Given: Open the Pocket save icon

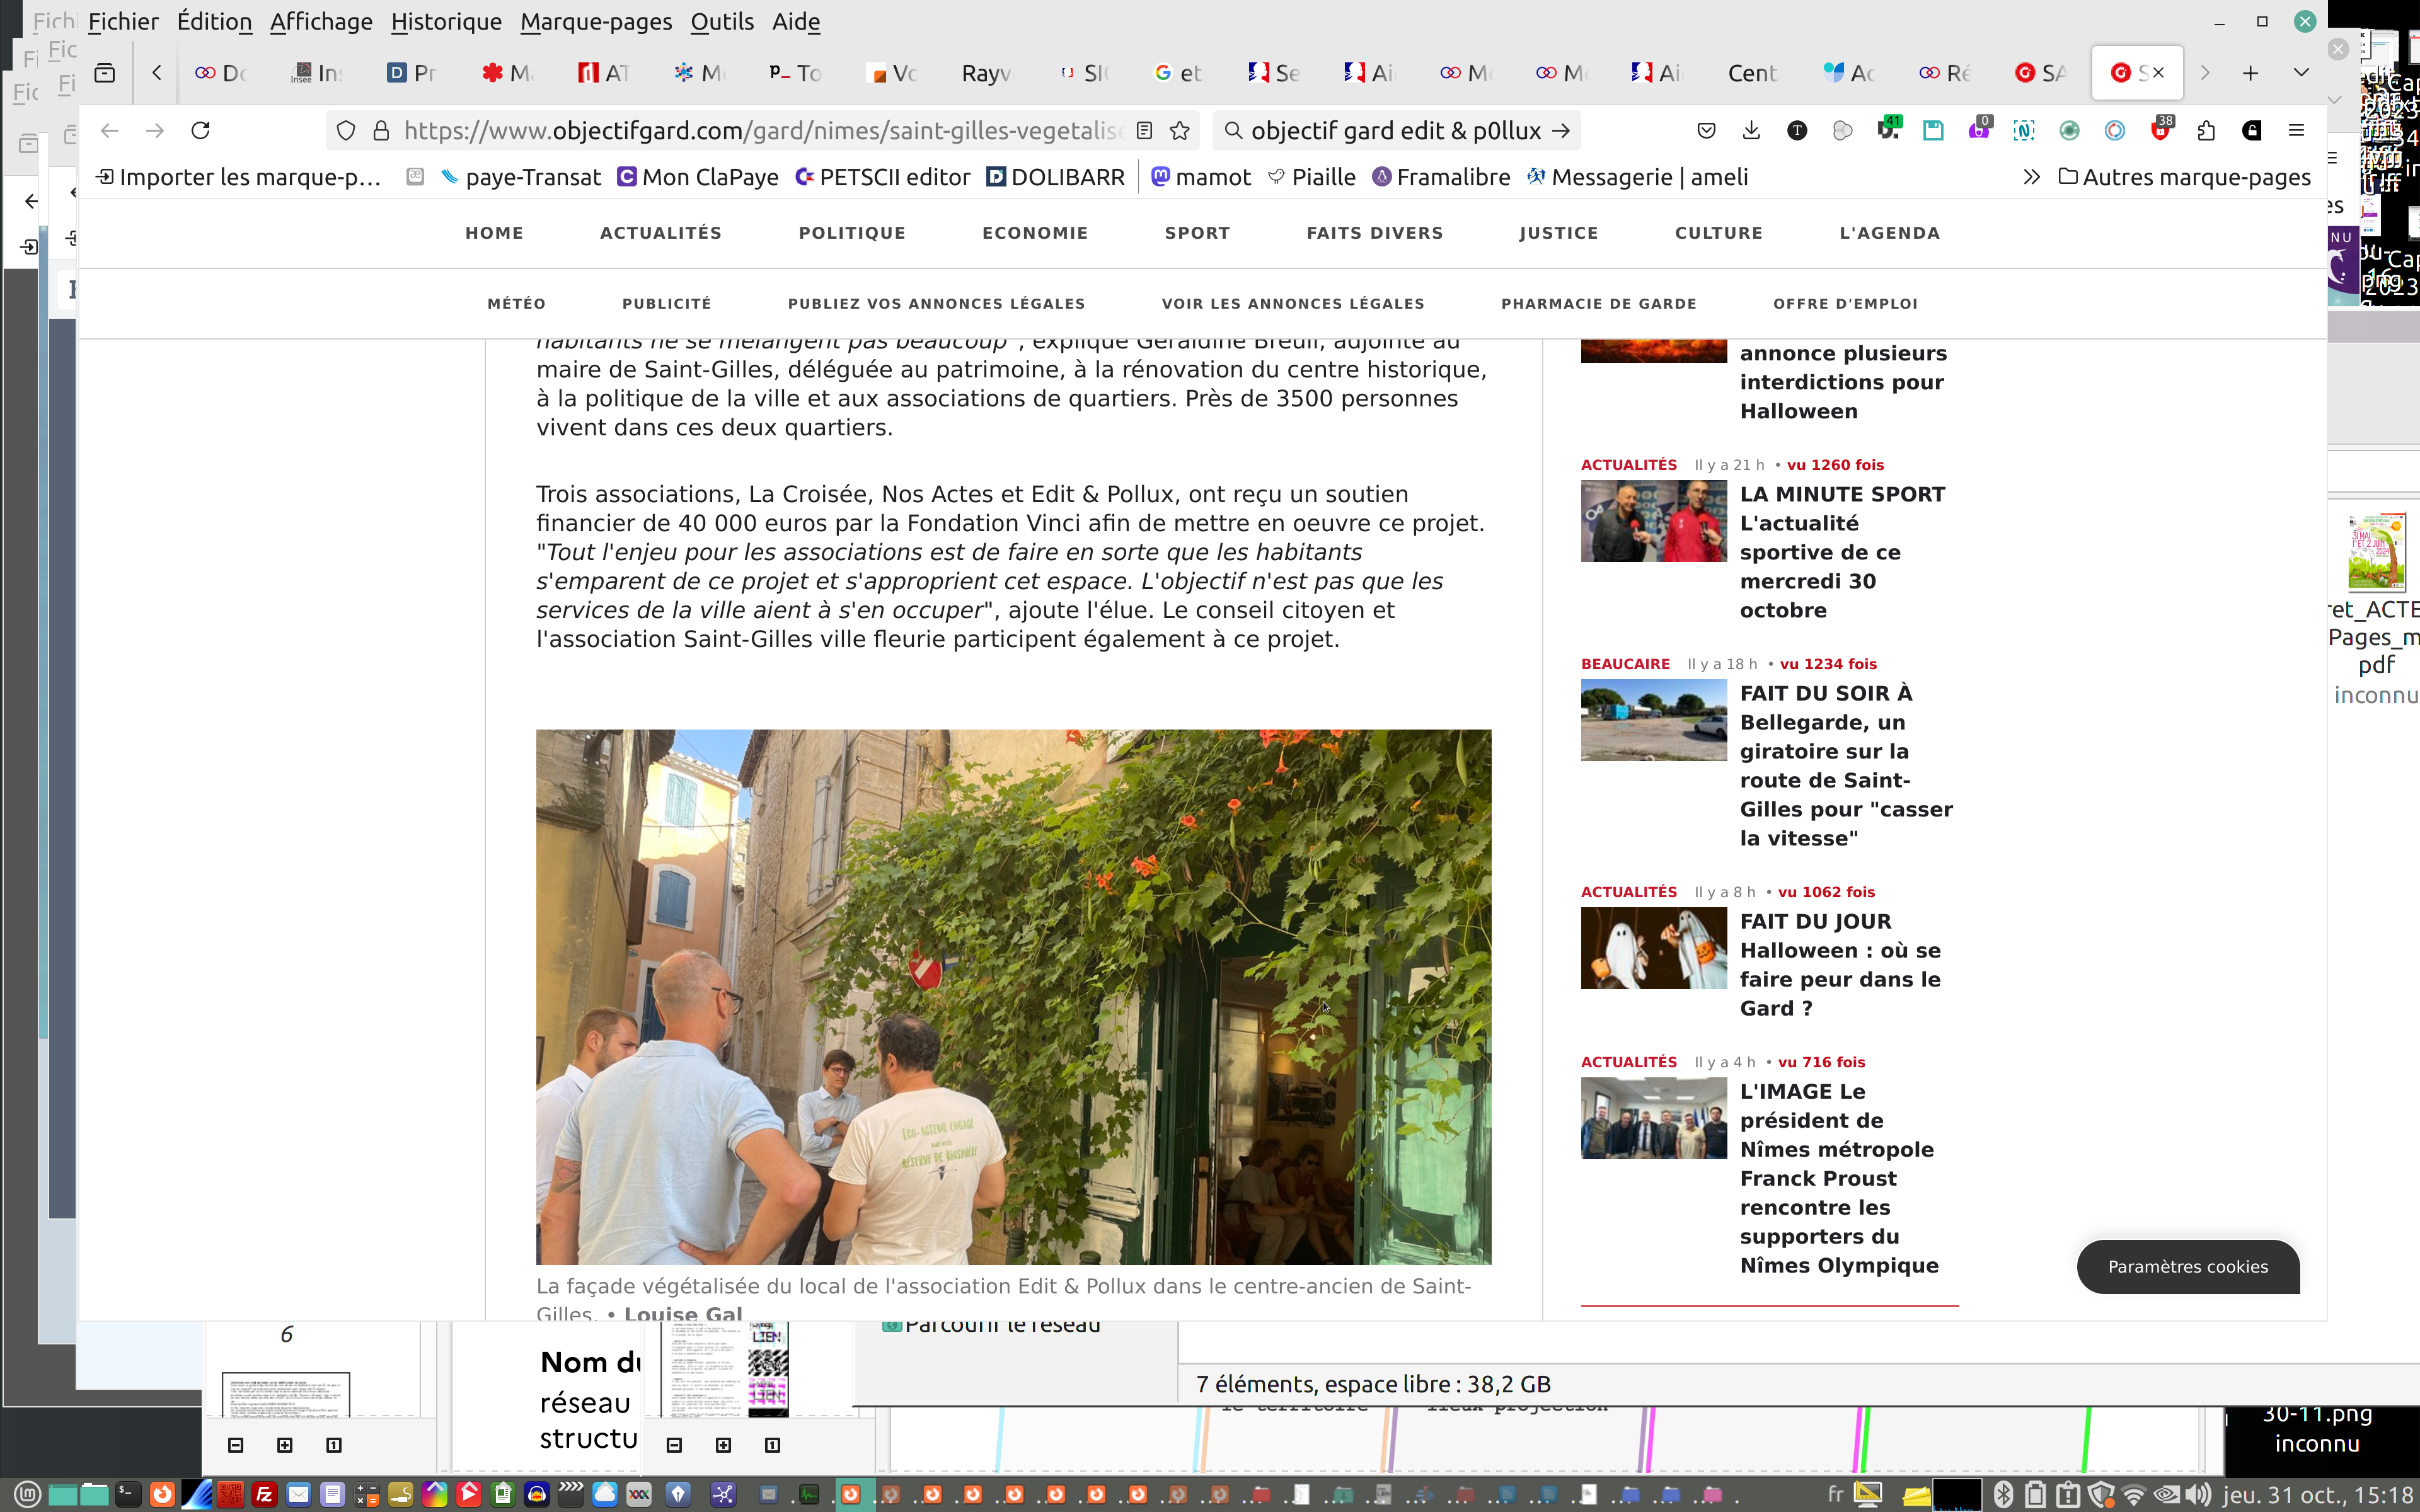Looking at the screenshot, I should [x=1706, y=131].
